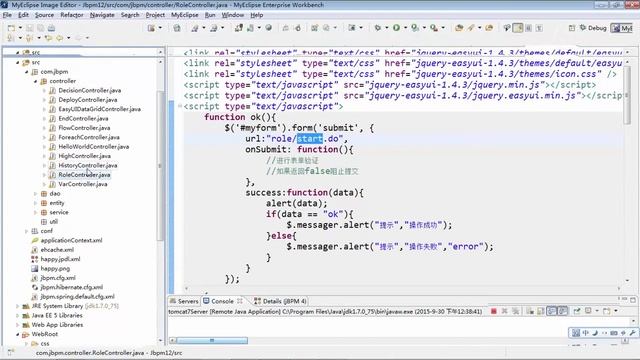Open the Navigate menu
This screenshot has height=360, width=640.
pos(102,15)
